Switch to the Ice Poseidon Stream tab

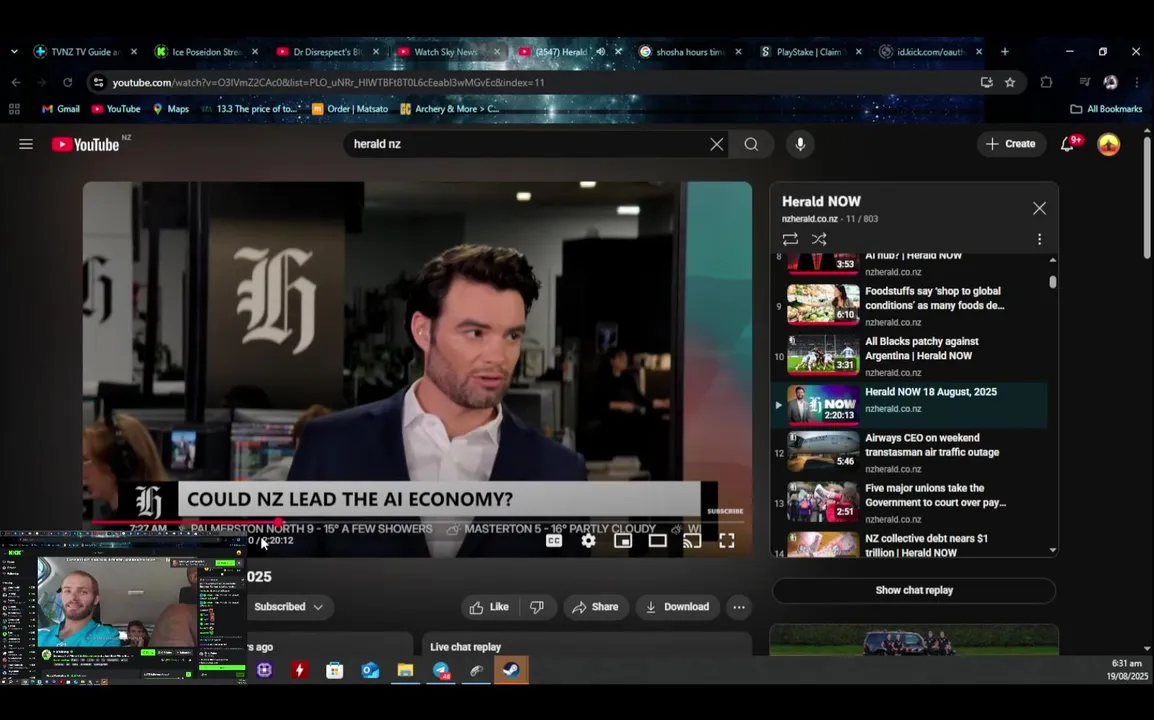pyautogui.click(x=207, y=52)
